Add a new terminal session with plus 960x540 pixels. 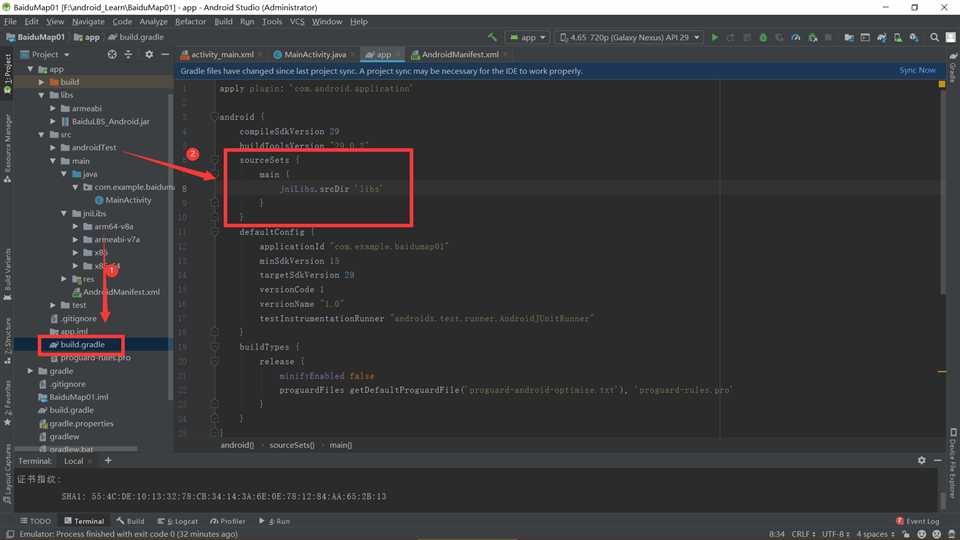click(x=108, y=460)
